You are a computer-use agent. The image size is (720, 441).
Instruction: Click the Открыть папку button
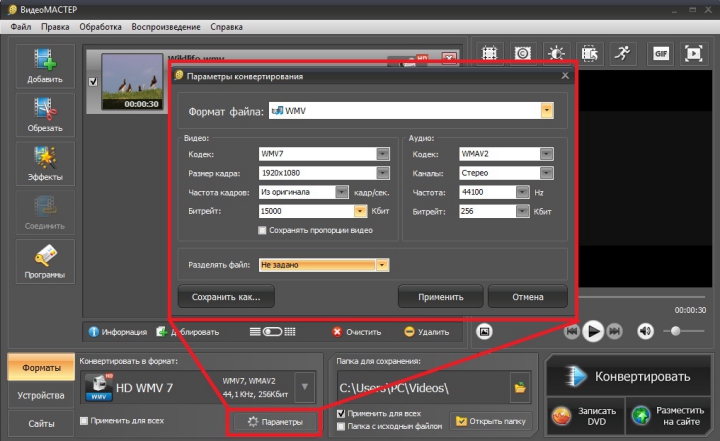[491, 421]
